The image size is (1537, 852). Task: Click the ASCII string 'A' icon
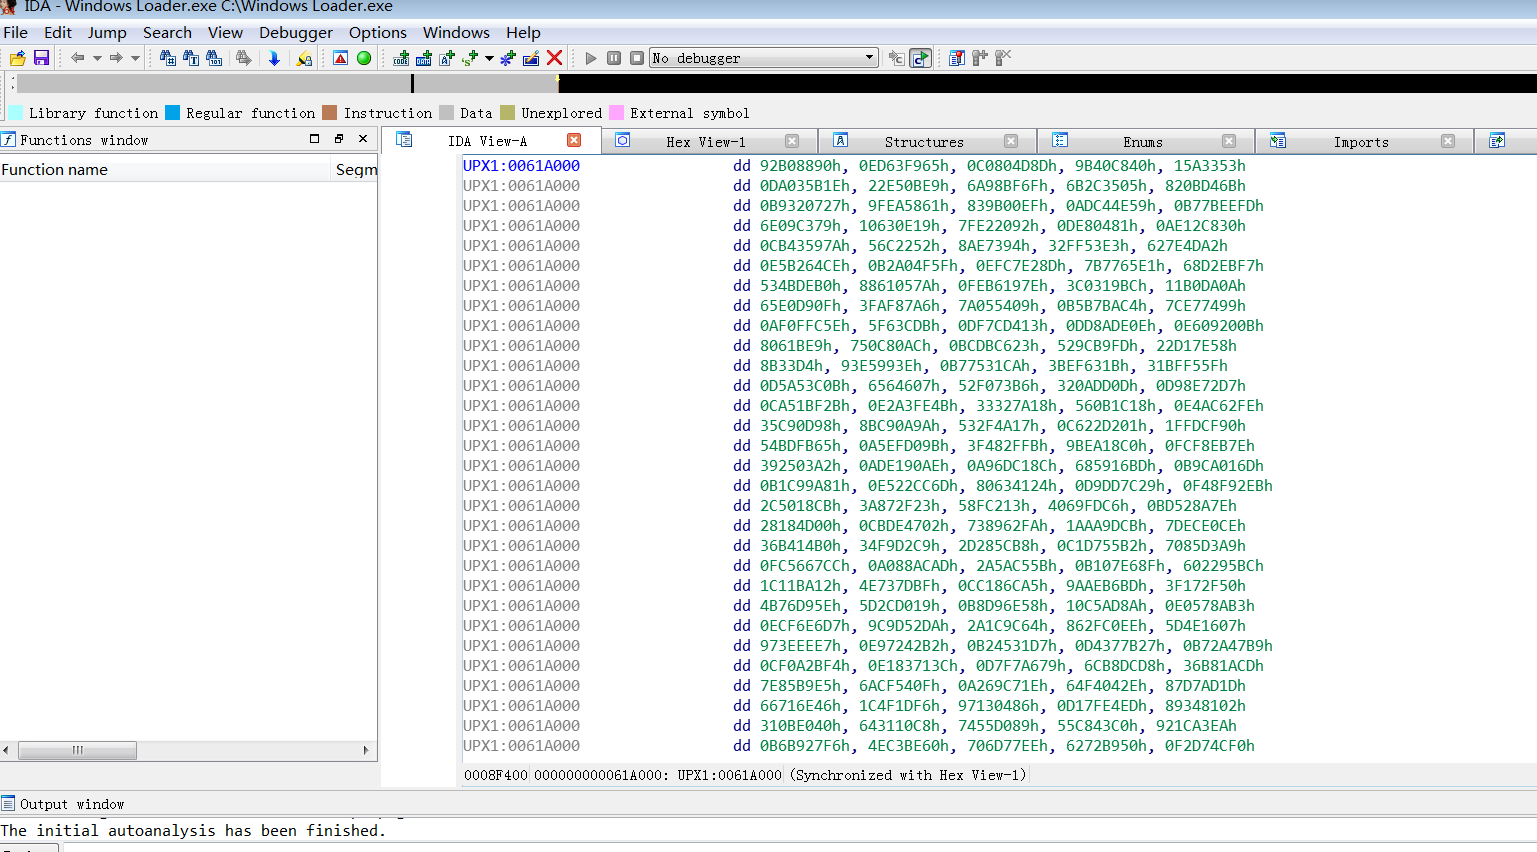pos(447,58)
